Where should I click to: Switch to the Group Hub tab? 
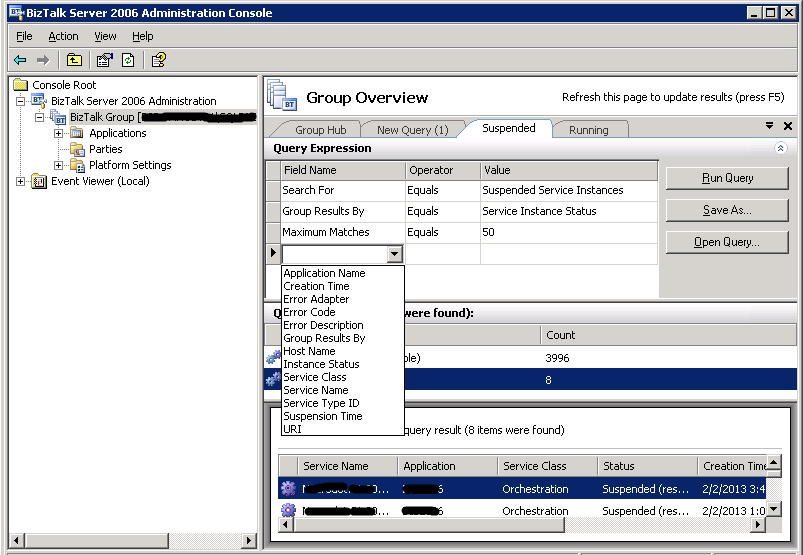321,130
